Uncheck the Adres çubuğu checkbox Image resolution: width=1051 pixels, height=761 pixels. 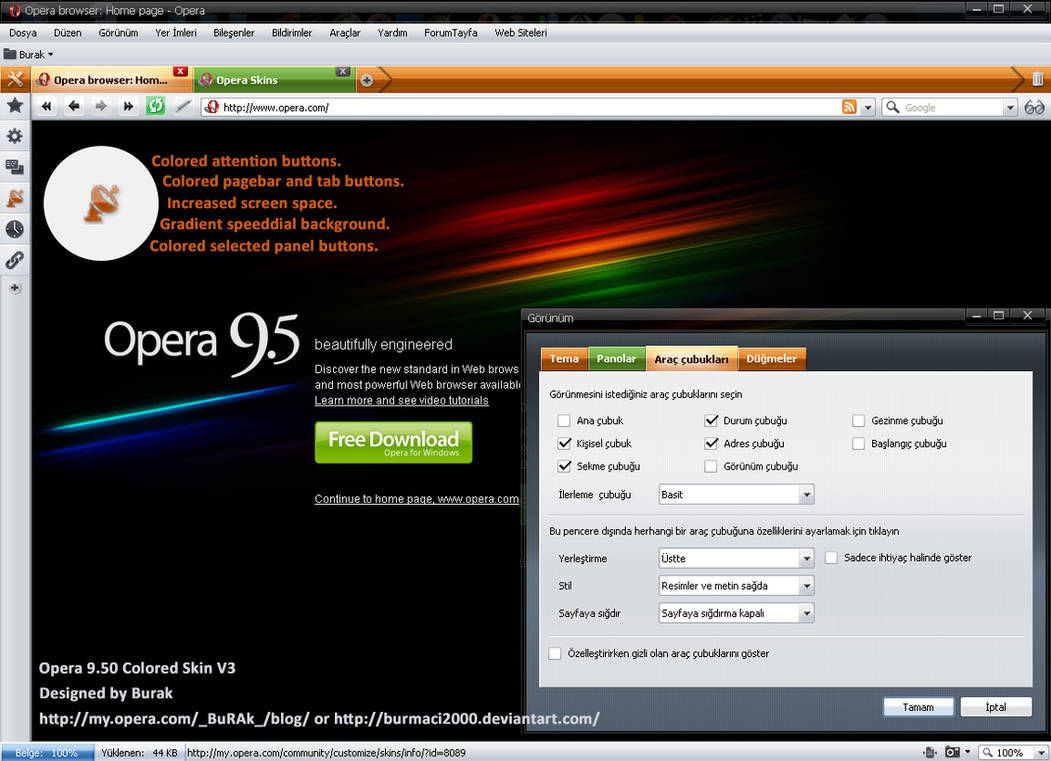pyautogui.click(x=711, y=443)
